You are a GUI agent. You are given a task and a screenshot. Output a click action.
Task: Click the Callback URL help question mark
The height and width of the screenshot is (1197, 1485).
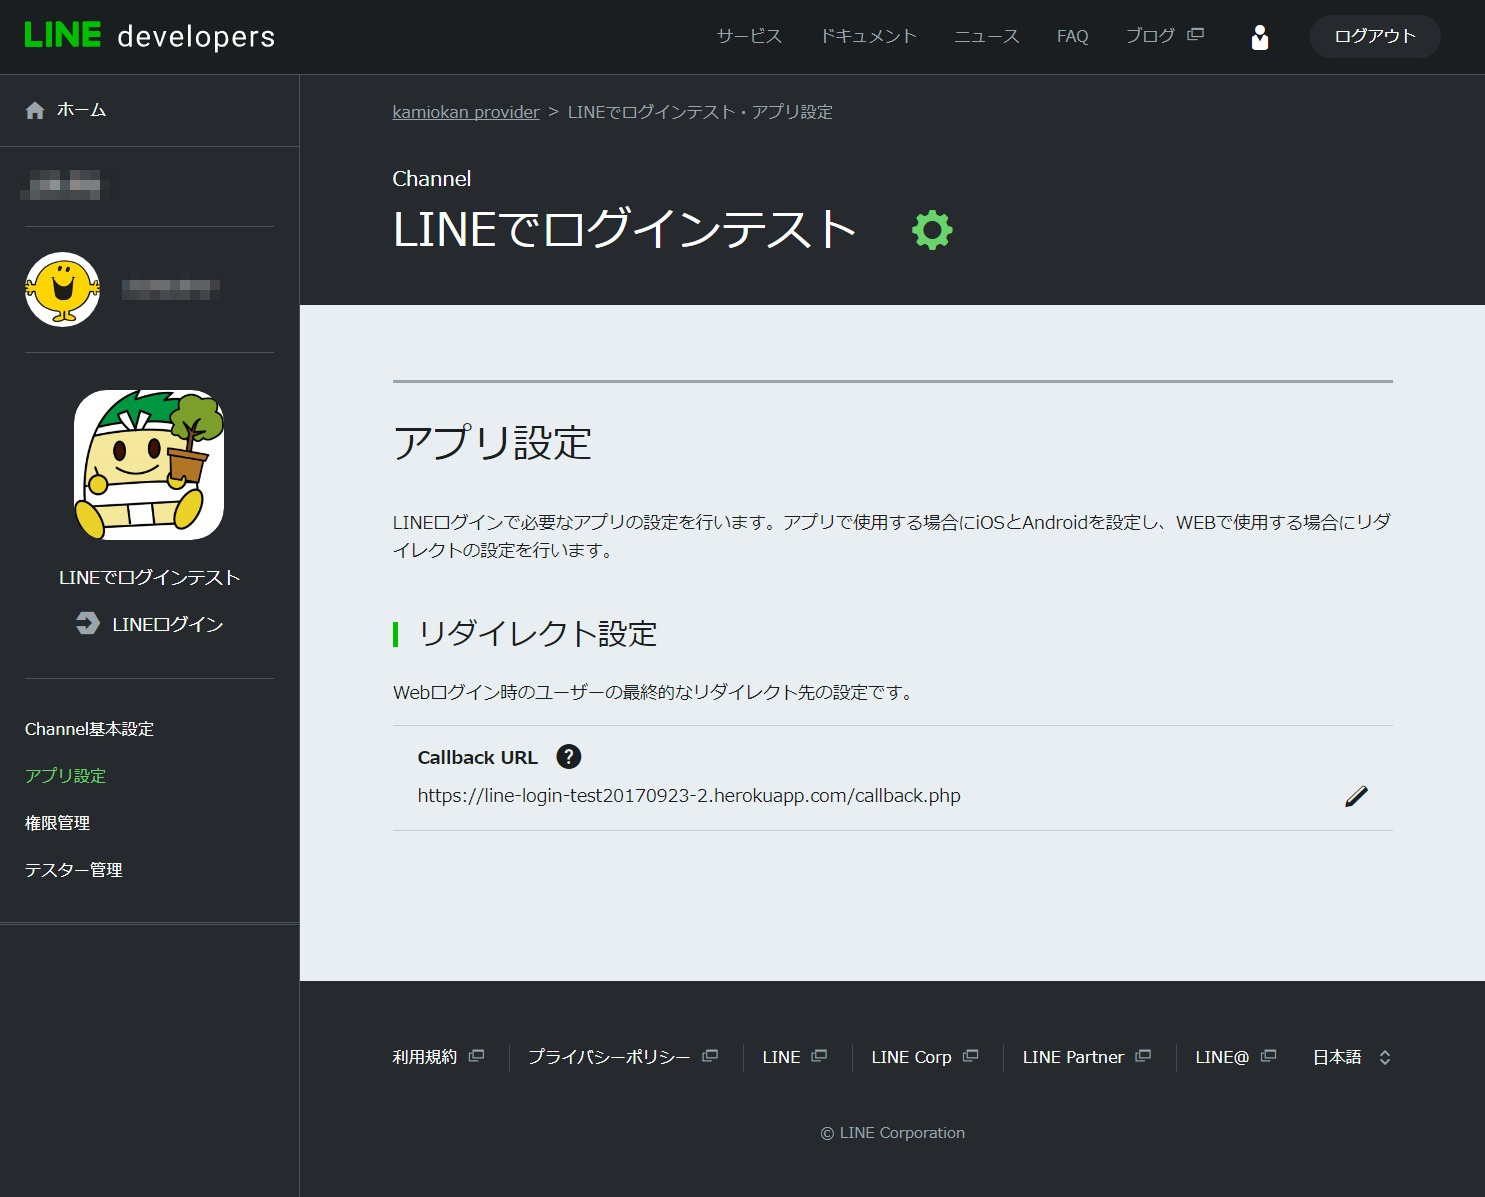point(568,757)
